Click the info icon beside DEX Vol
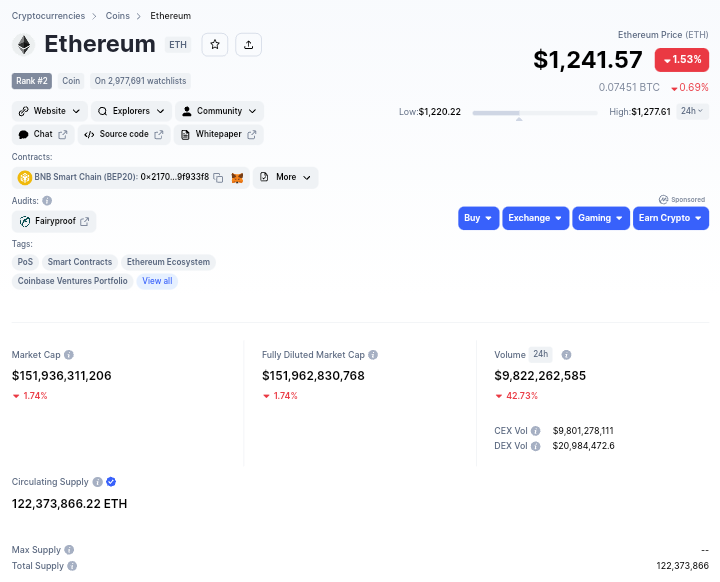 tap(535, 446)
